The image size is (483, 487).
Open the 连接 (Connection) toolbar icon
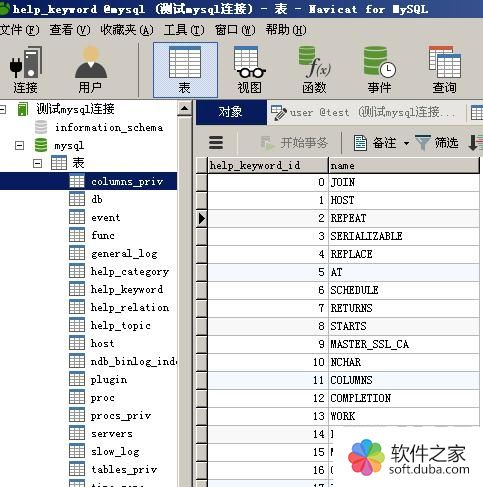(26, 70)
